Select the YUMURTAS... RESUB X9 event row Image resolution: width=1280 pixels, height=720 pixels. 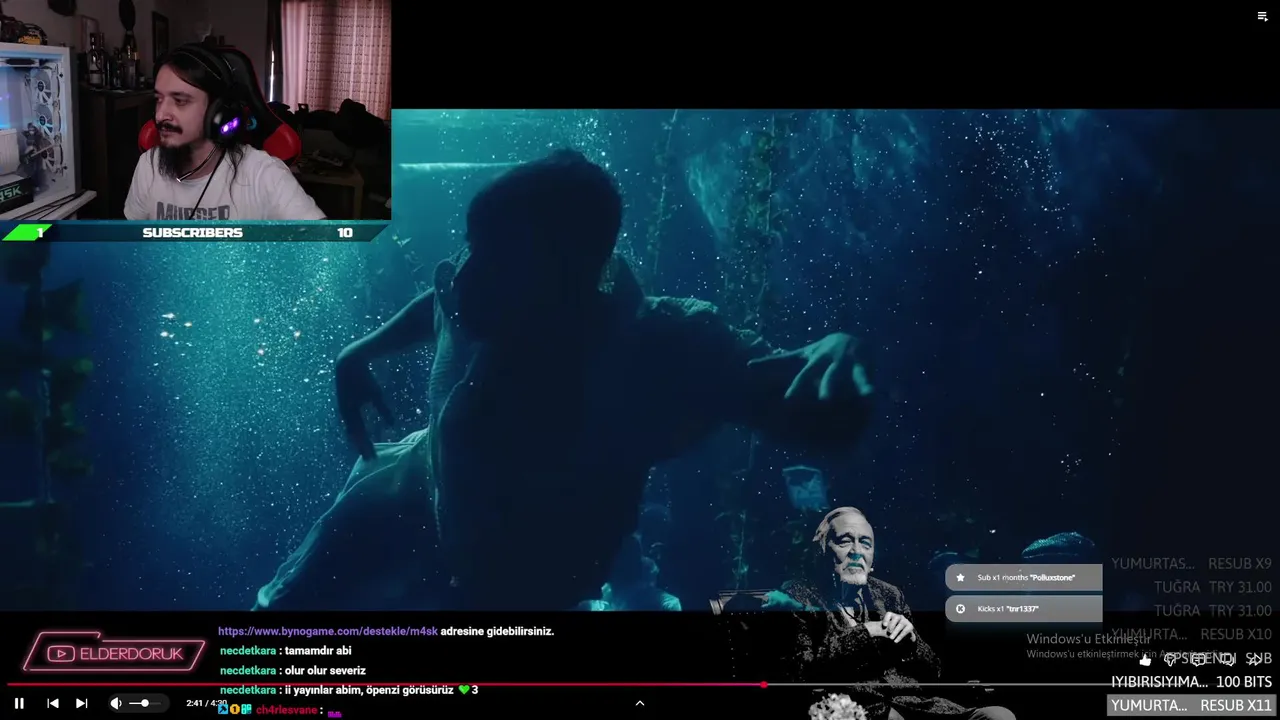[x=1192, y=564]
